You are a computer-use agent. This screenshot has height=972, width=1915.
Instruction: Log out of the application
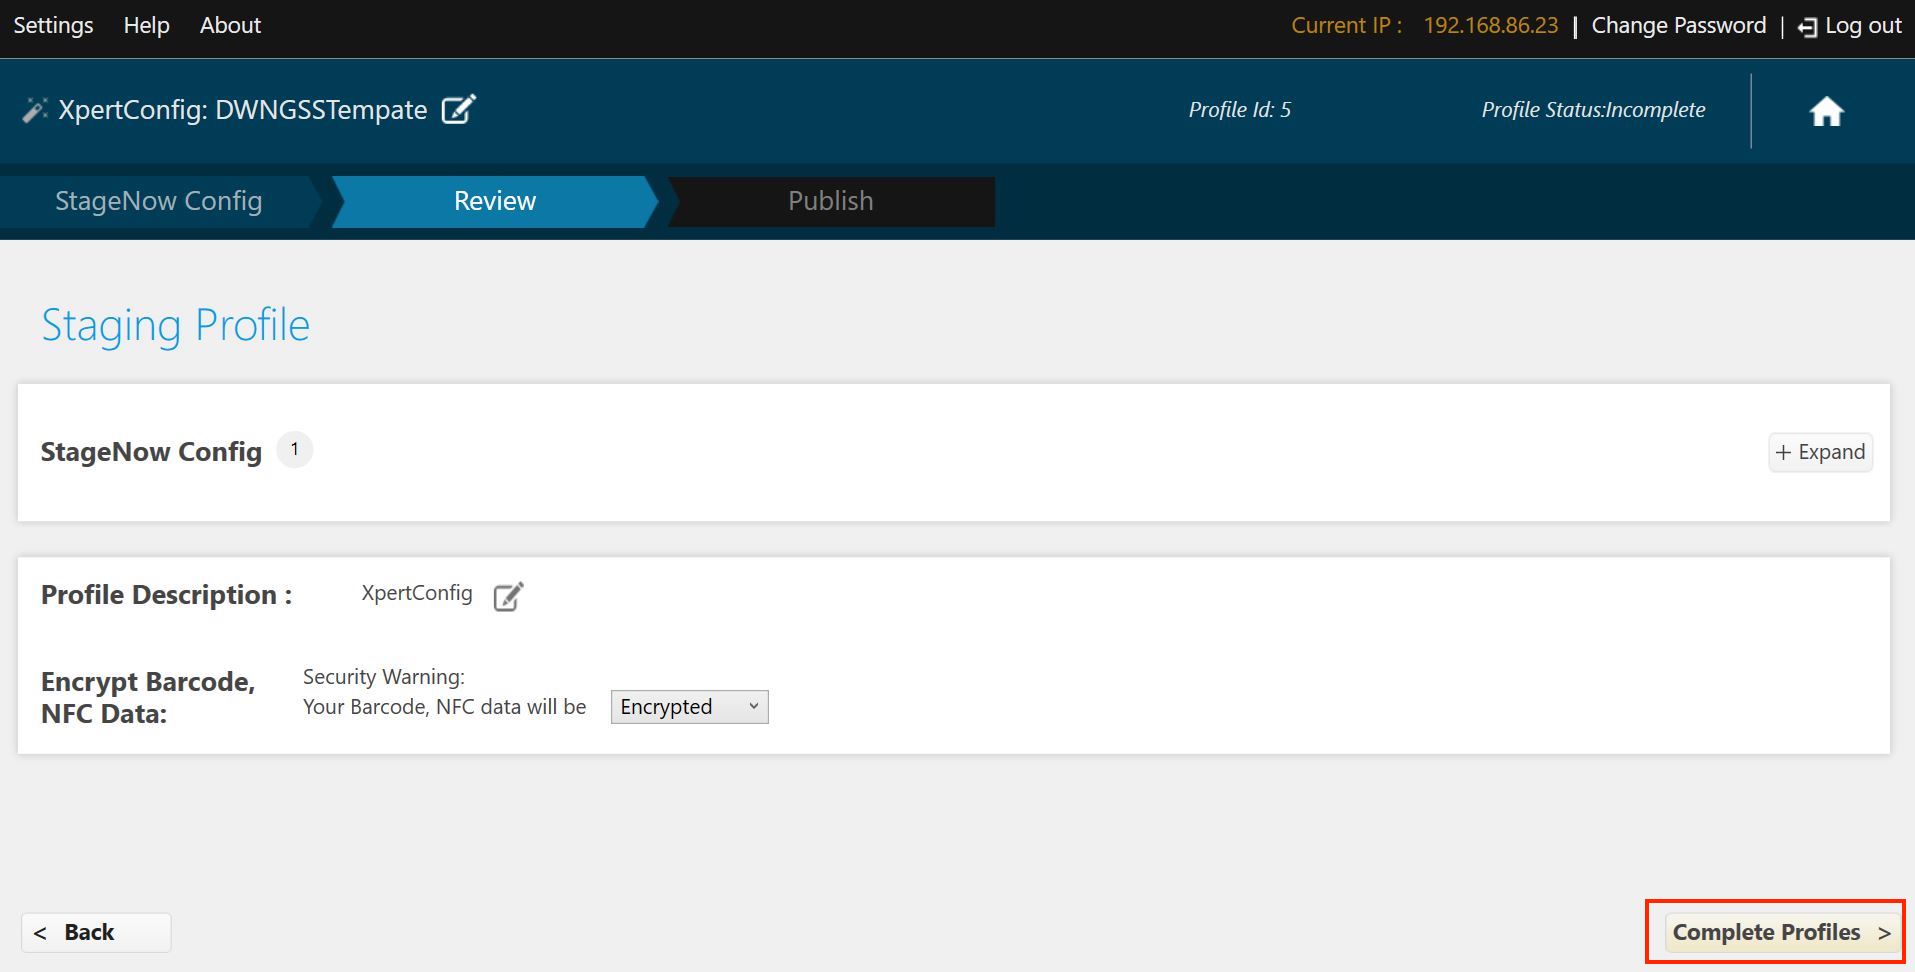(x=1850, y=26)
